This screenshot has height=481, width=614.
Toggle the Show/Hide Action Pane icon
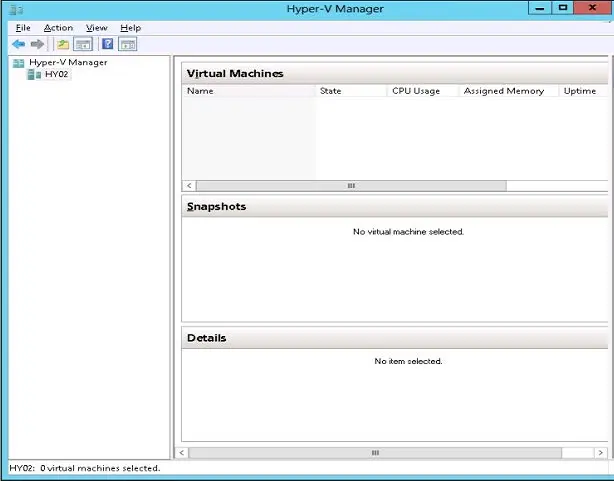(x=127, y=44)
